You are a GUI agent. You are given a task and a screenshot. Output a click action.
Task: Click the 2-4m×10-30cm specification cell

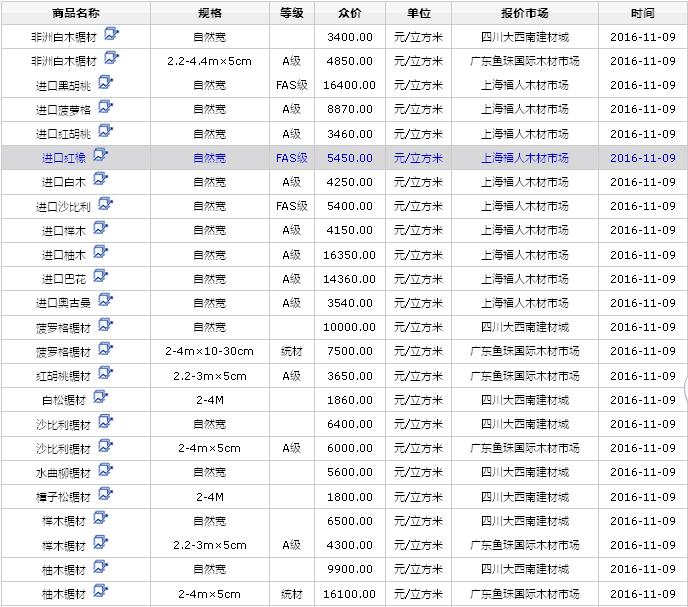[209, 352]
